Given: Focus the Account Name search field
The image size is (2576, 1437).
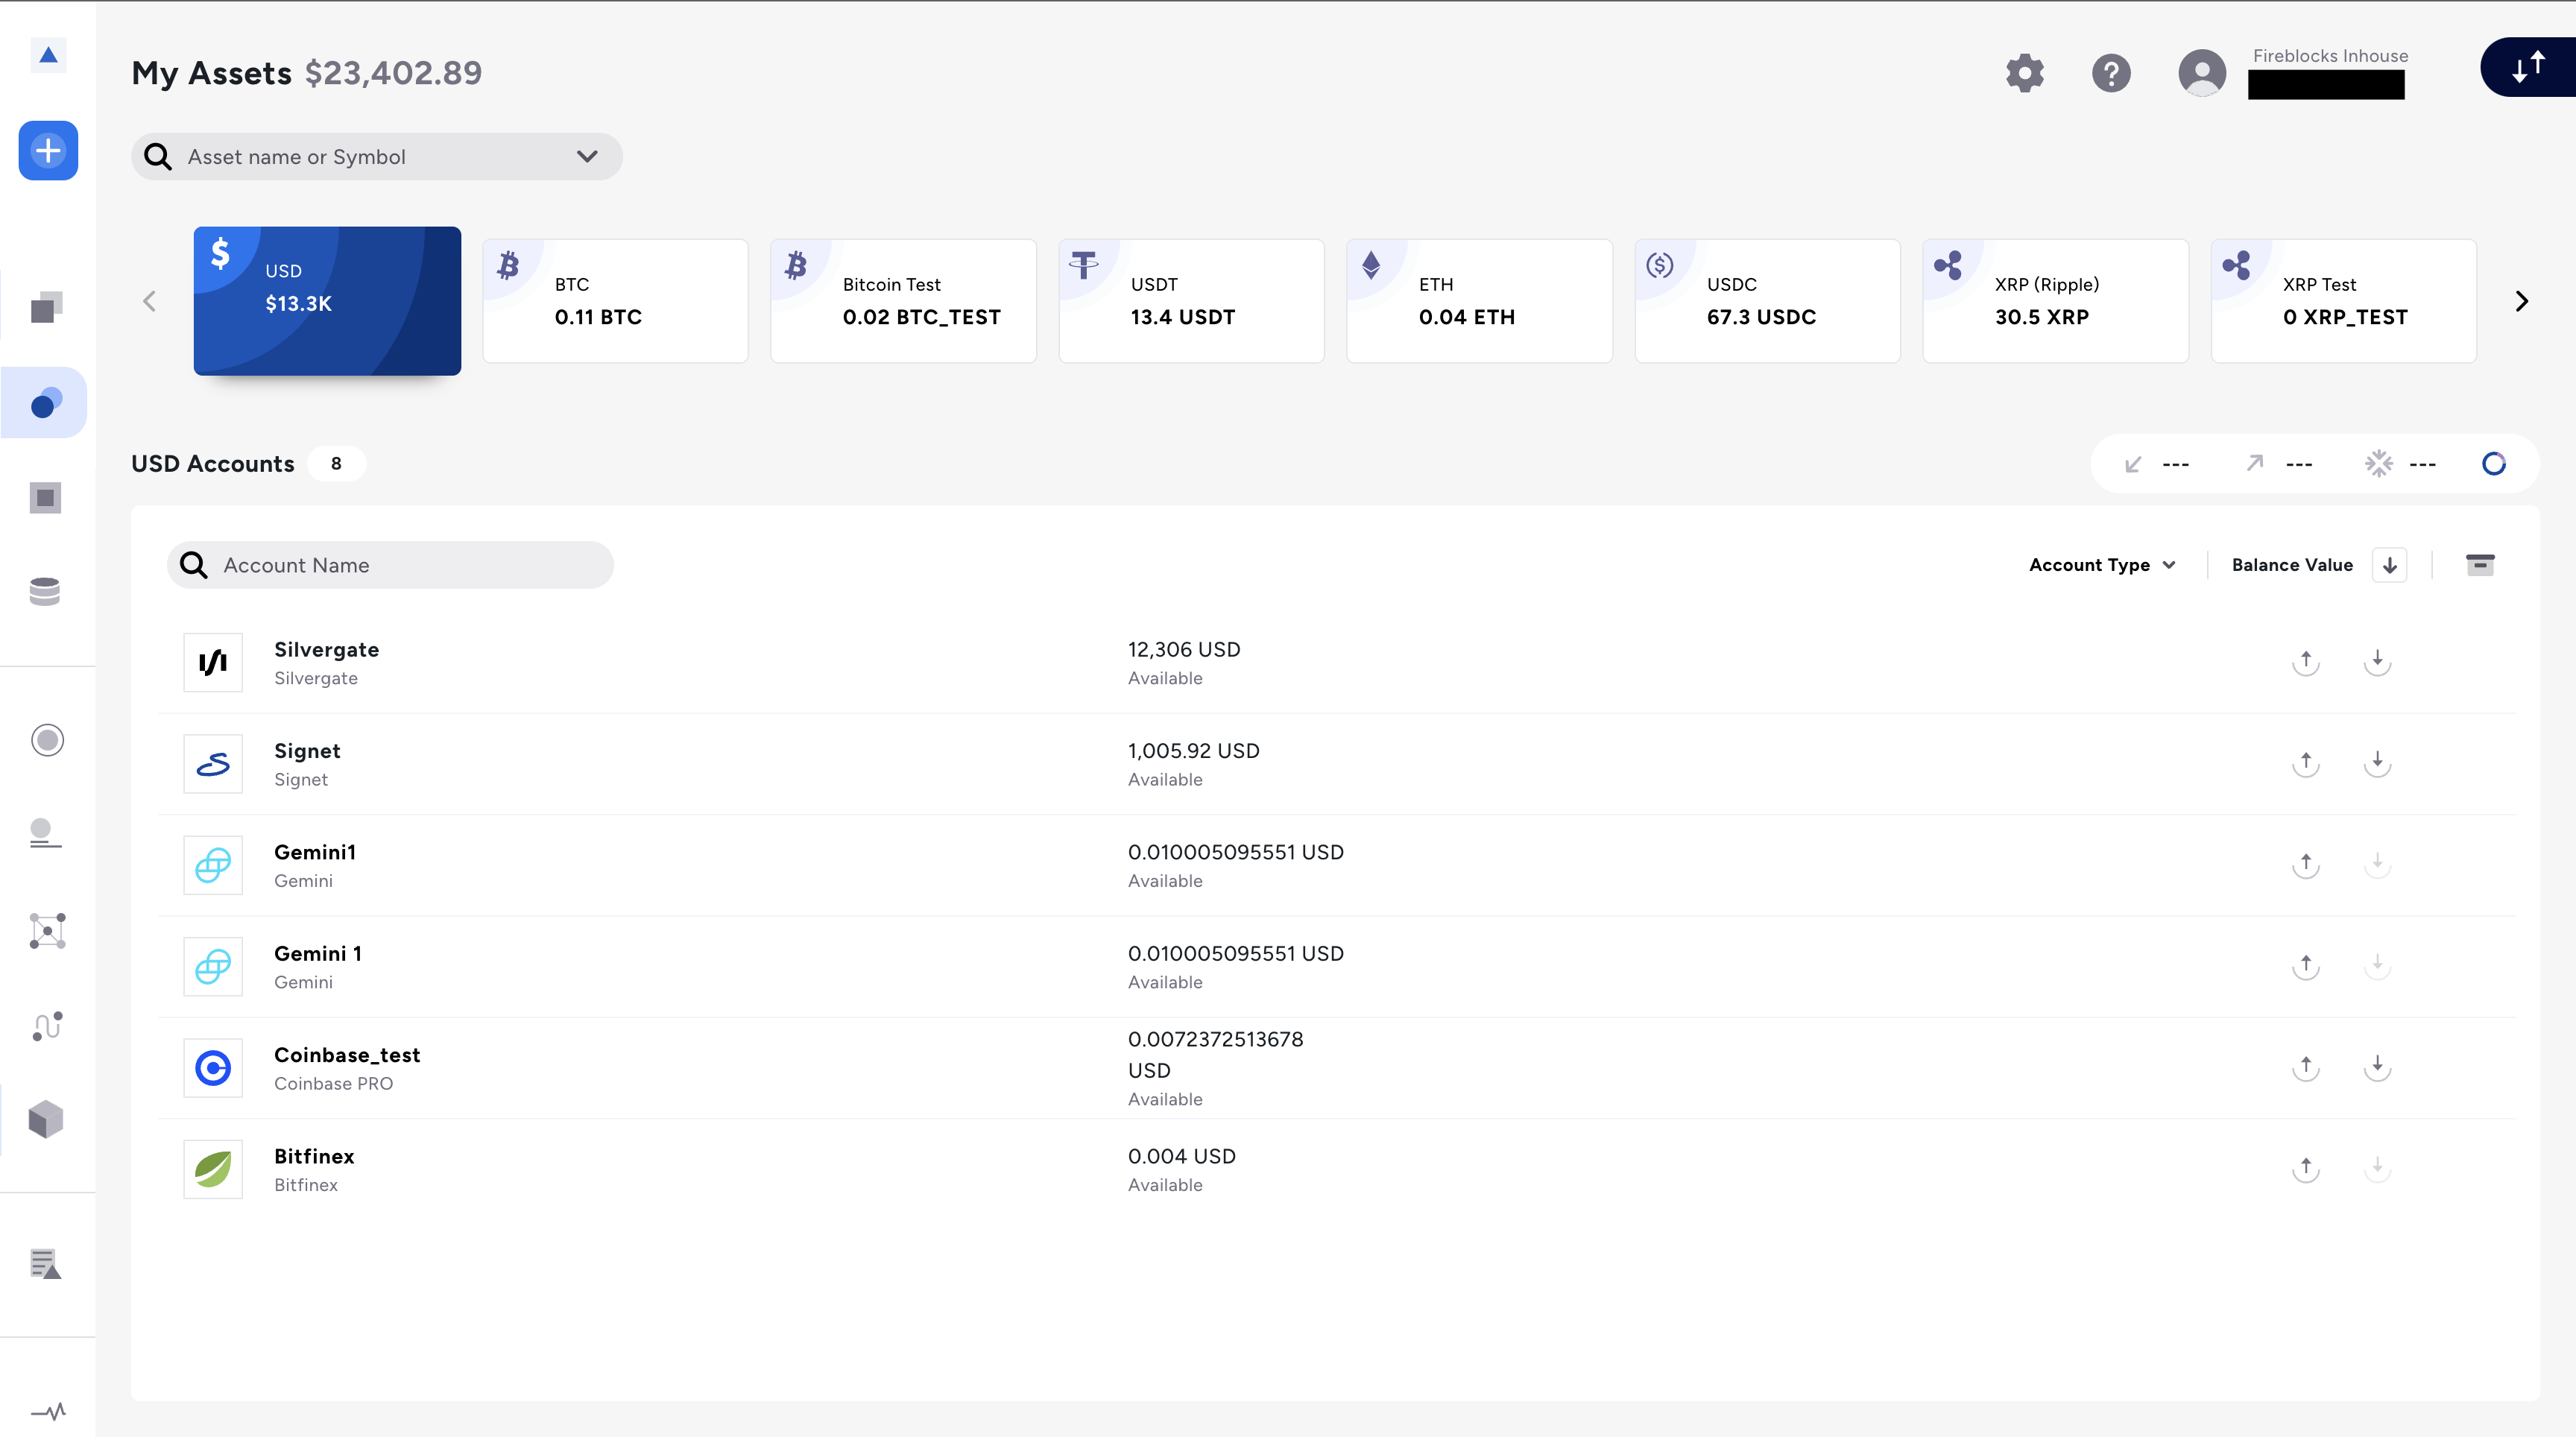Looking at the screenshot, I should [390, 565].
